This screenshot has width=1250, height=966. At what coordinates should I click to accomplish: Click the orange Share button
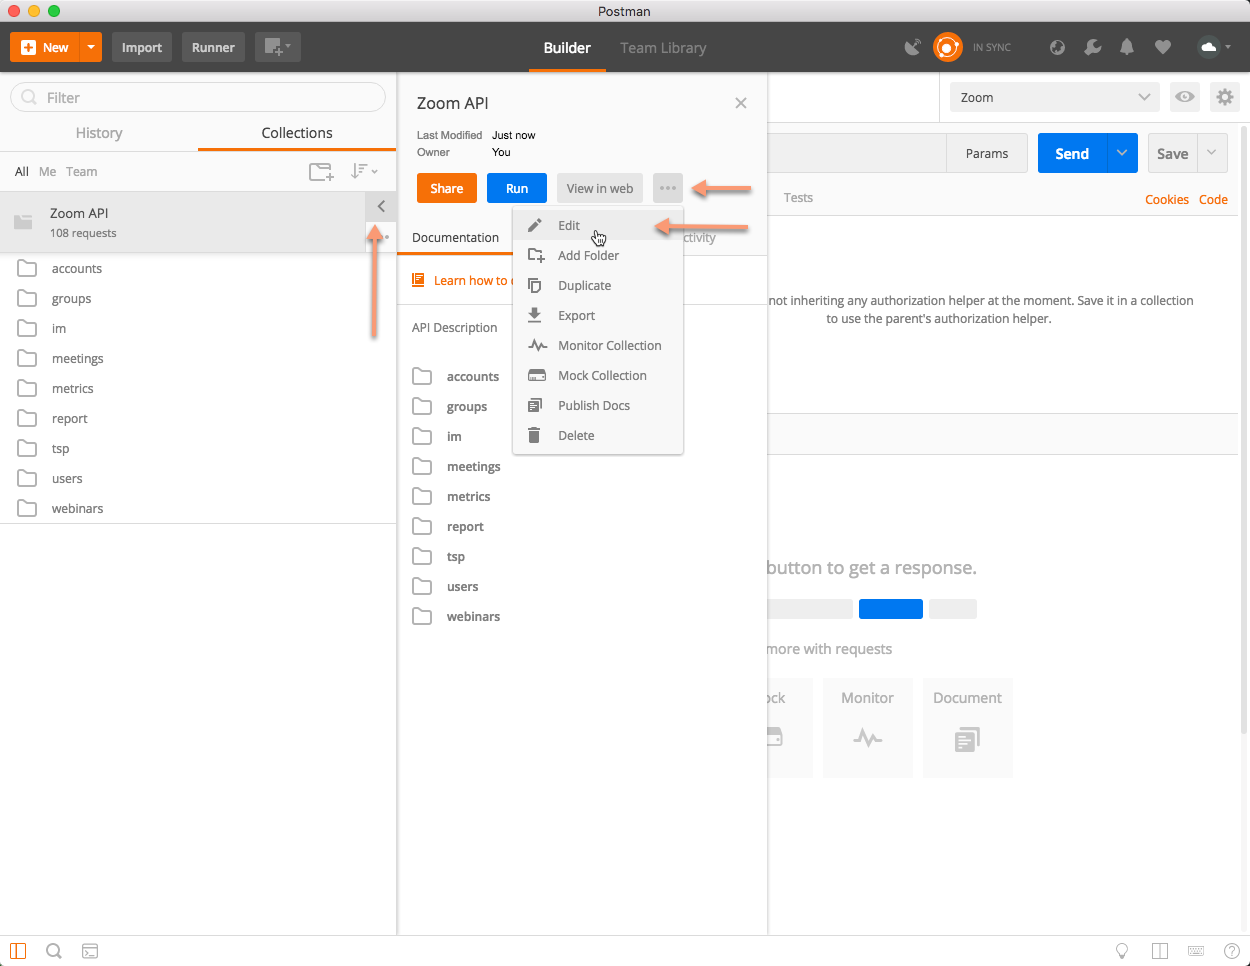coord(447,188)
